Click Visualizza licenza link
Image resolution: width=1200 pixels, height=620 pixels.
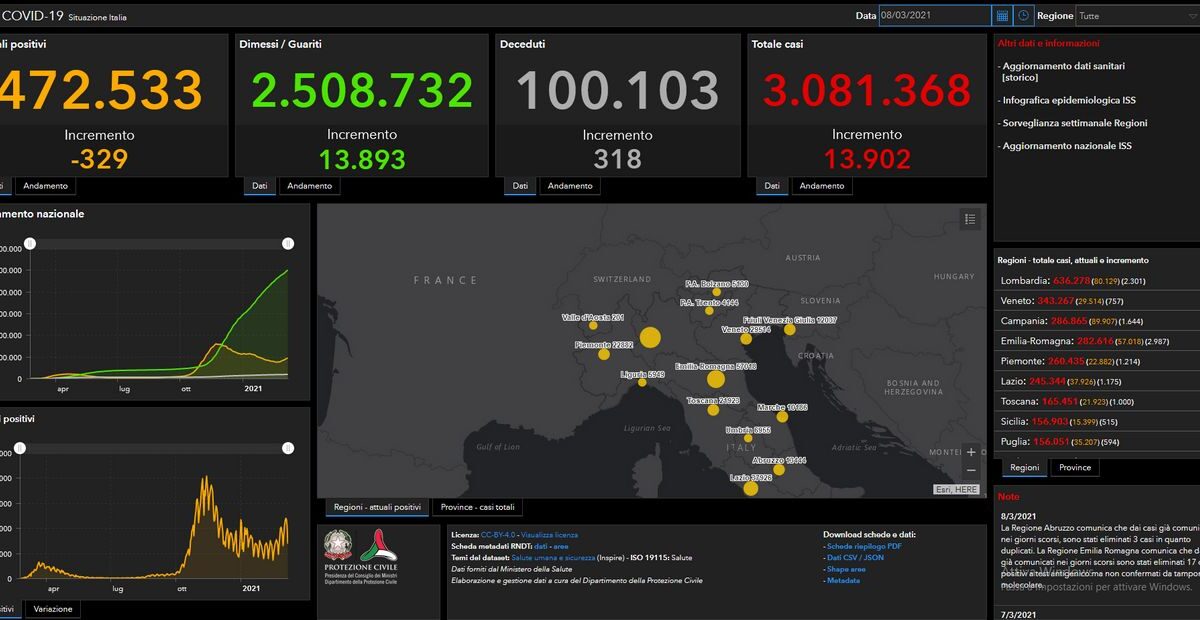pos(549,535)
